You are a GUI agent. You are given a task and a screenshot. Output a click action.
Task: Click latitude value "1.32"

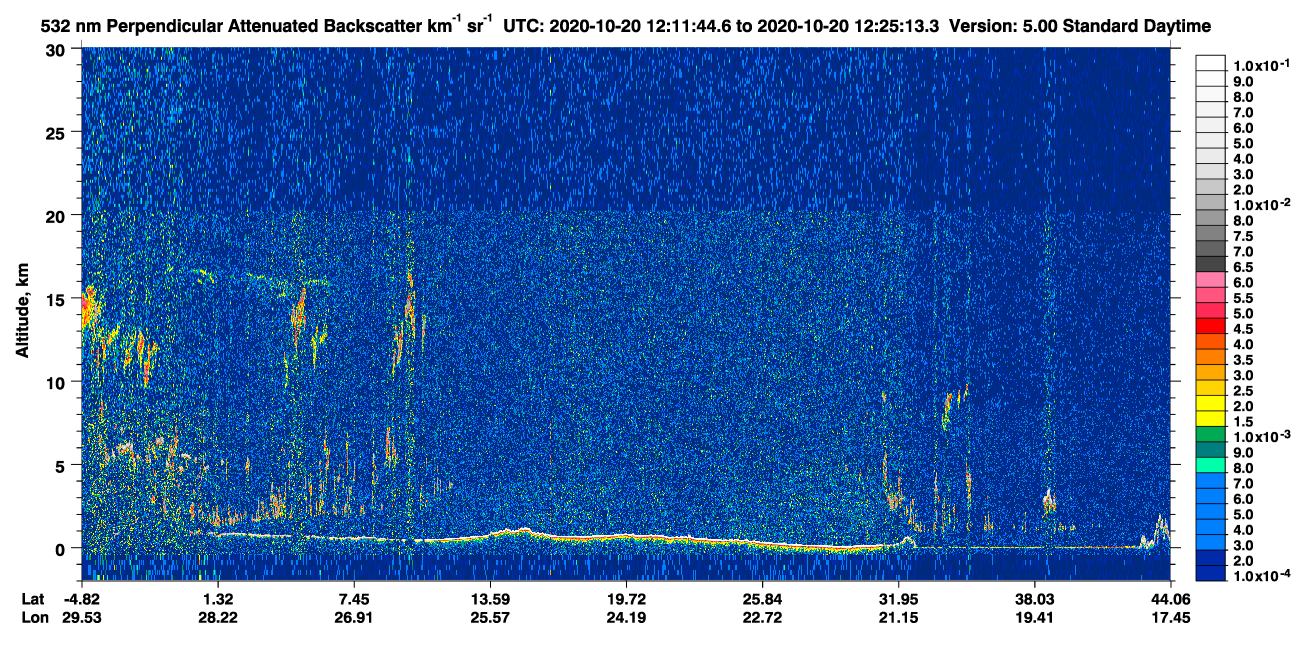pos(218,599)
